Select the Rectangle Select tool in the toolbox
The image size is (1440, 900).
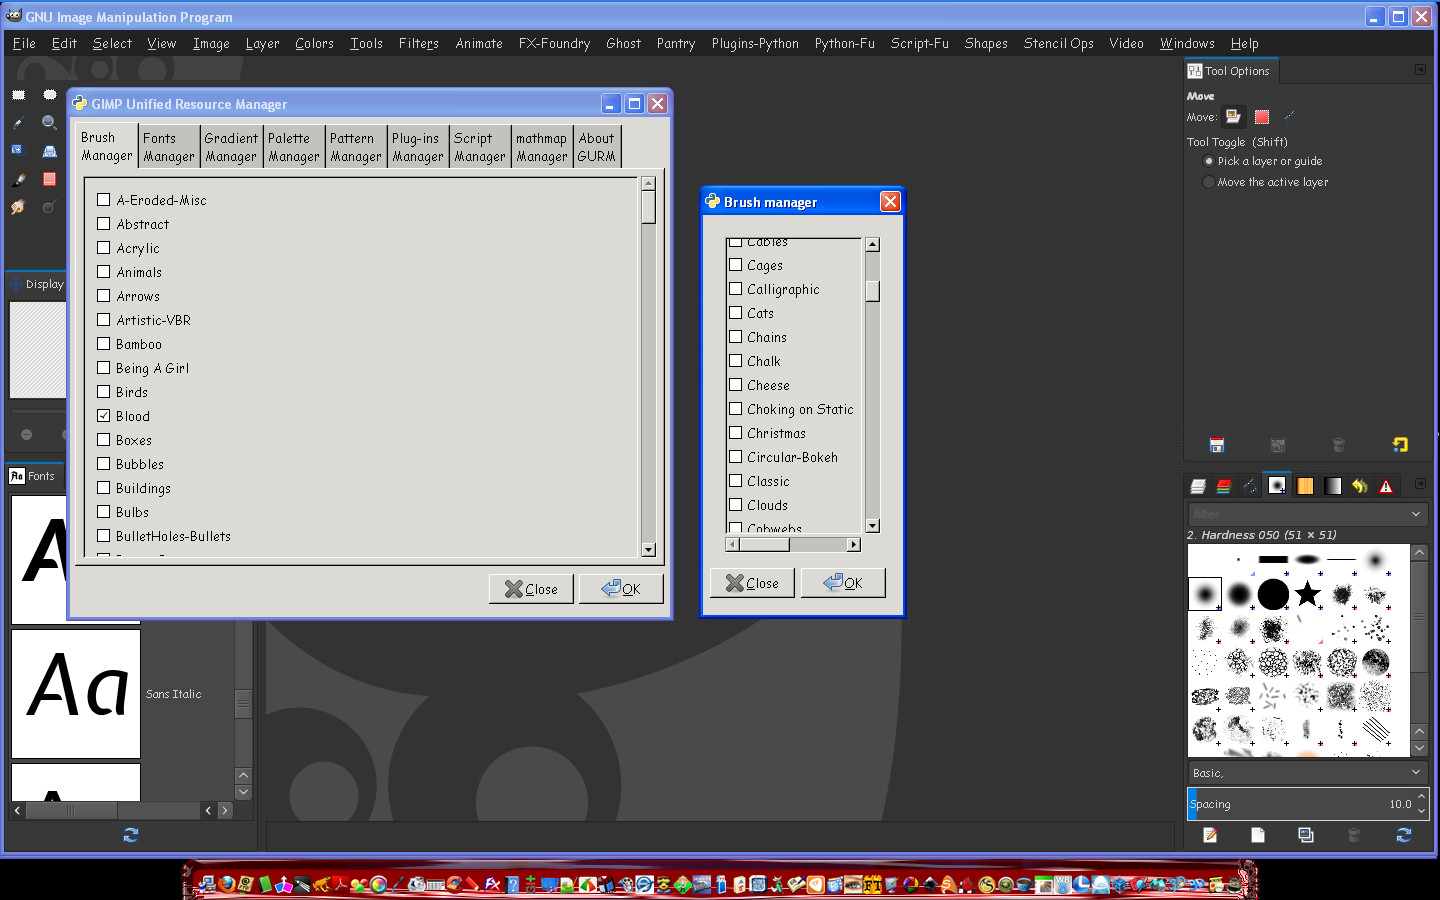click(18, 95)
